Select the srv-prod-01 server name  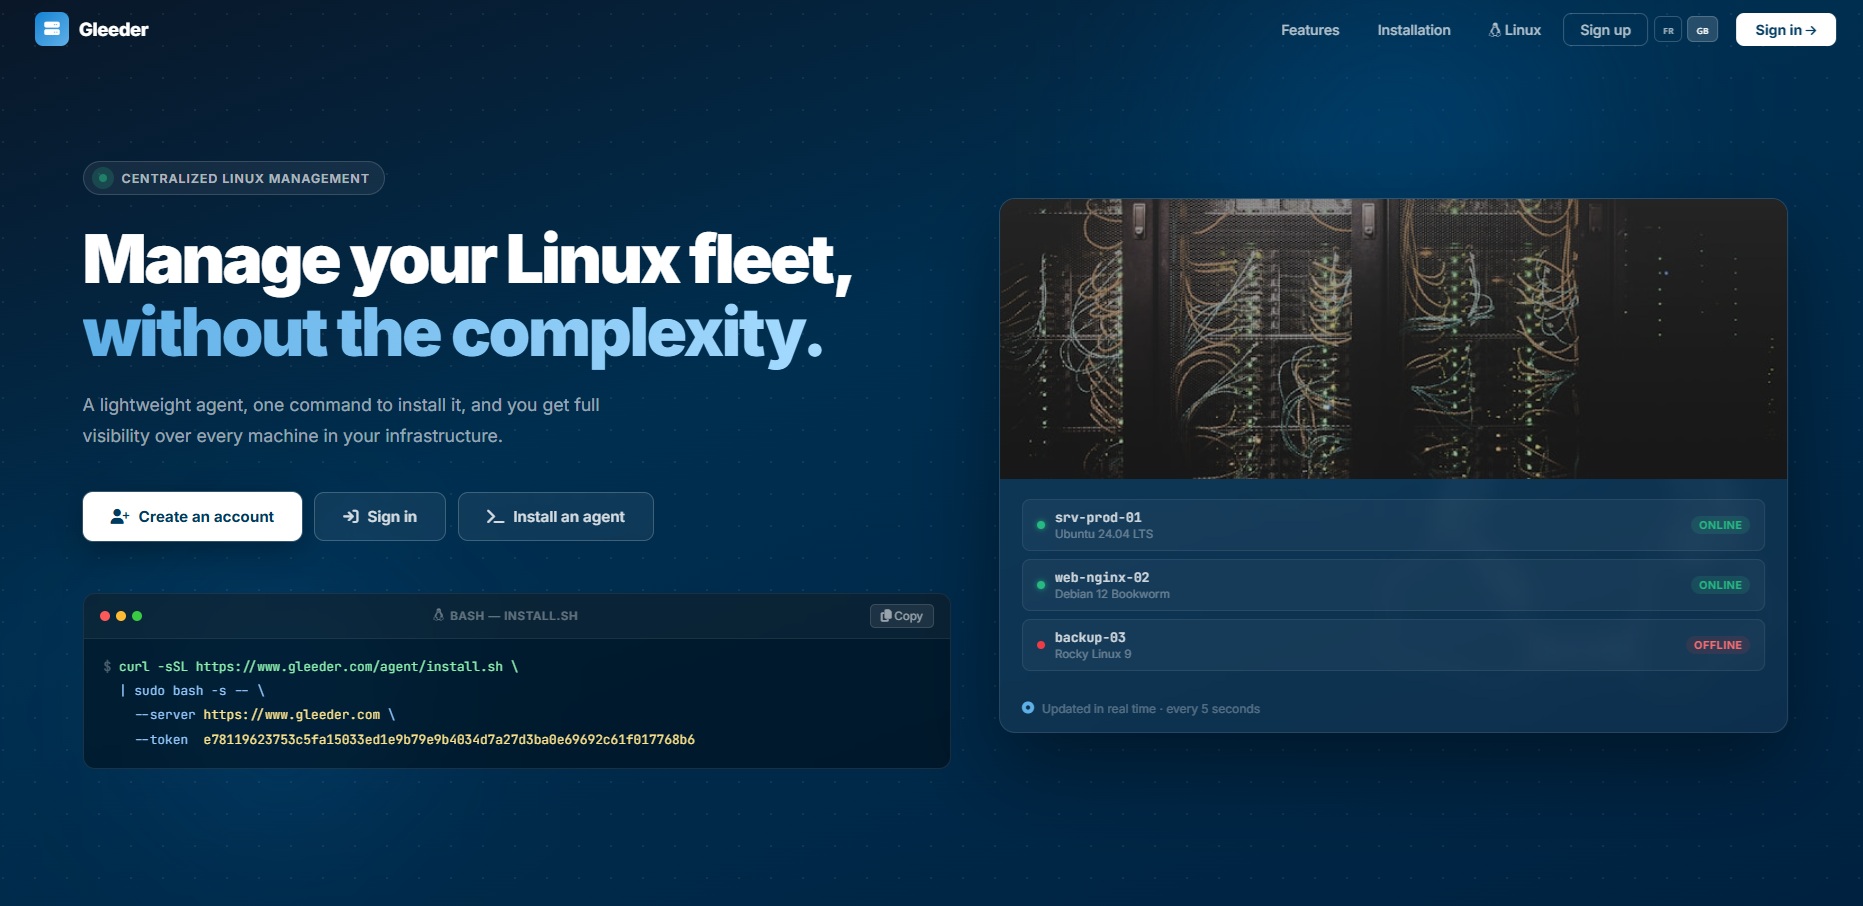coord(1098,517)
